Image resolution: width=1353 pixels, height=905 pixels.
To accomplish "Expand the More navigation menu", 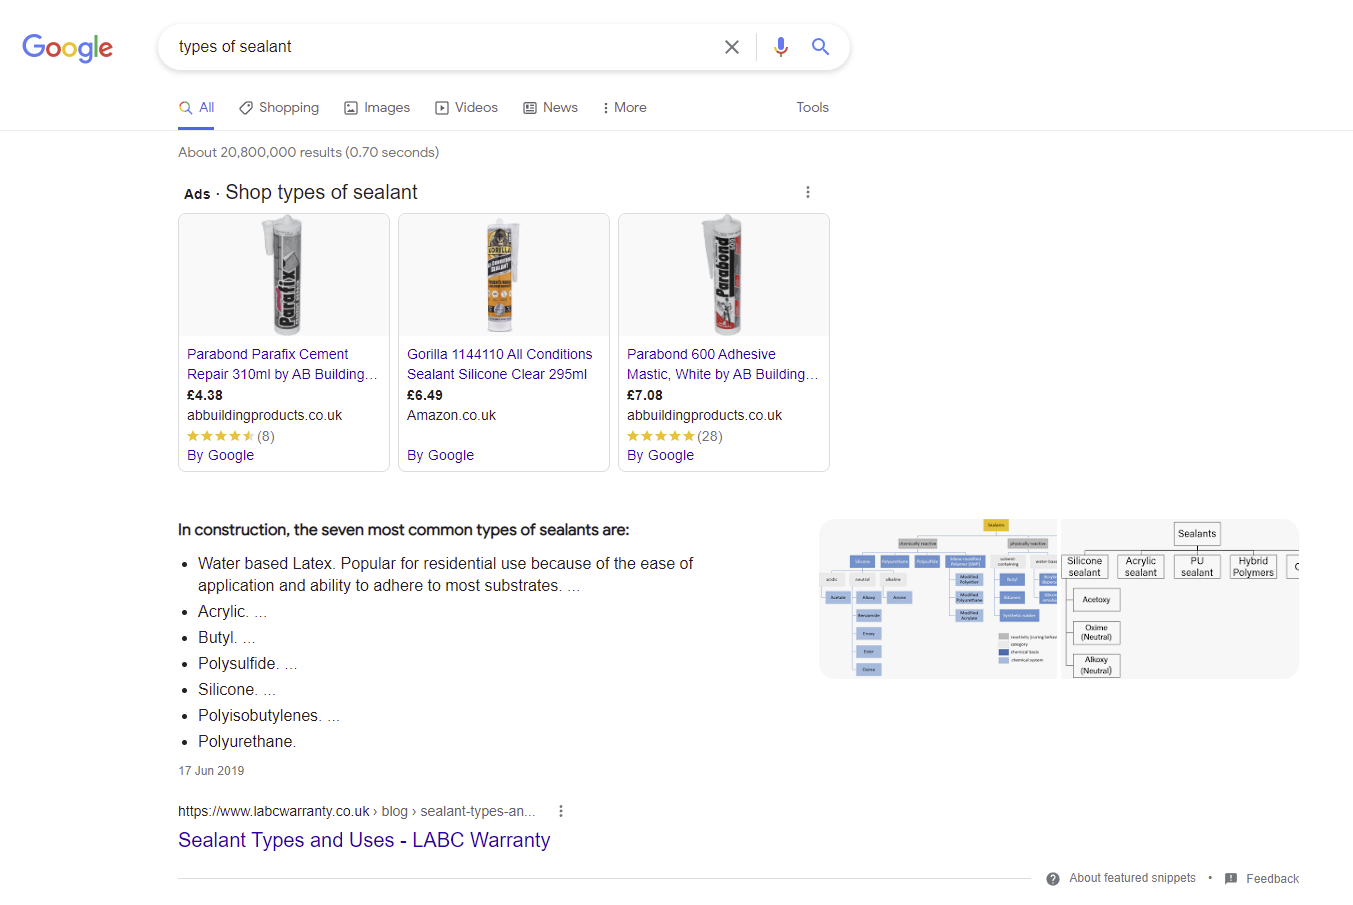I will [x=623, y=107].
